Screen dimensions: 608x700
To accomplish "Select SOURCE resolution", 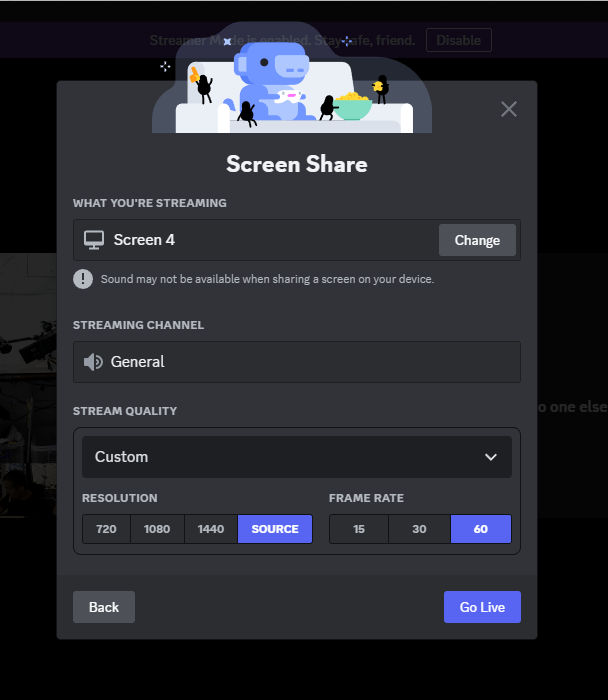I will (275, 529).
